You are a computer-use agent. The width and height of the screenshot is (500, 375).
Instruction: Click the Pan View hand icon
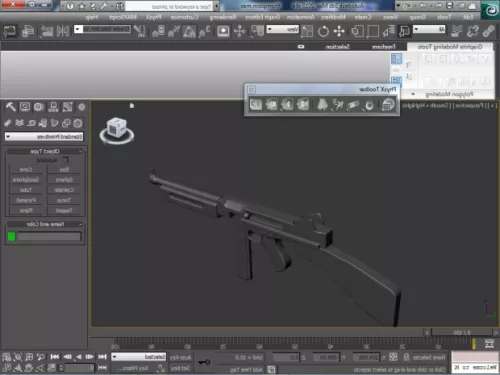click(x=29, y=368)
